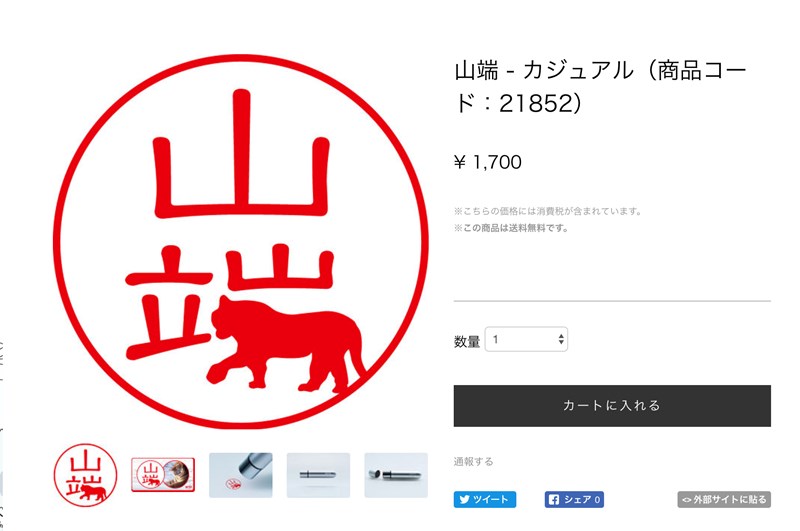Viewport: 800px width, 531px height.
Task: Click the ツイート tweet button
Action: 485,499
